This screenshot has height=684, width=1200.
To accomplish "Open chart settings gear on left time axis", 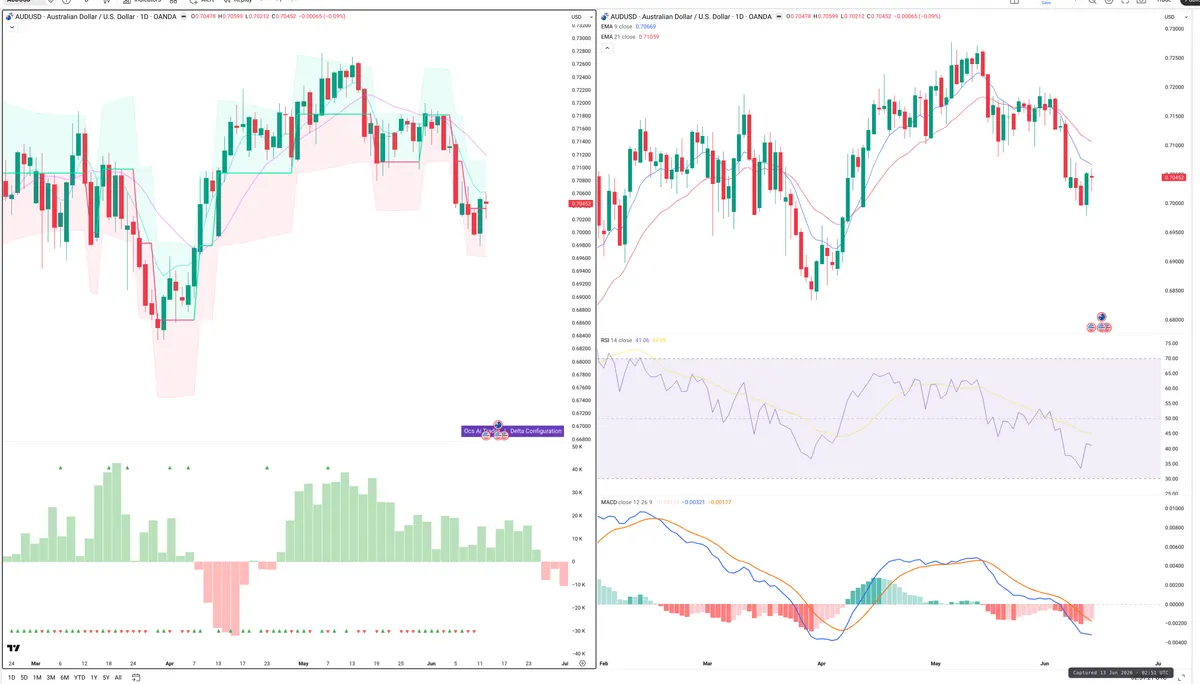I will [x=581, y=663].
